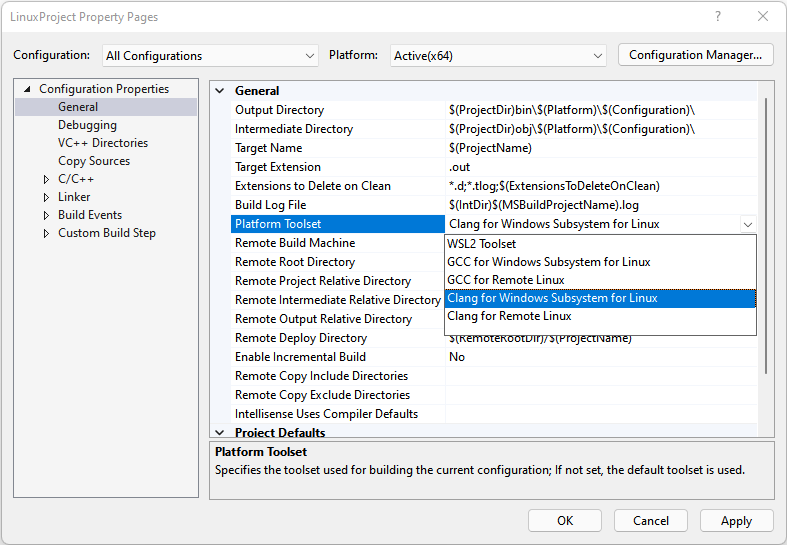Collapse the Configuration Properties tree node
Image resolution: width=787 pixels, height=545 pixels.
(28, 89)
